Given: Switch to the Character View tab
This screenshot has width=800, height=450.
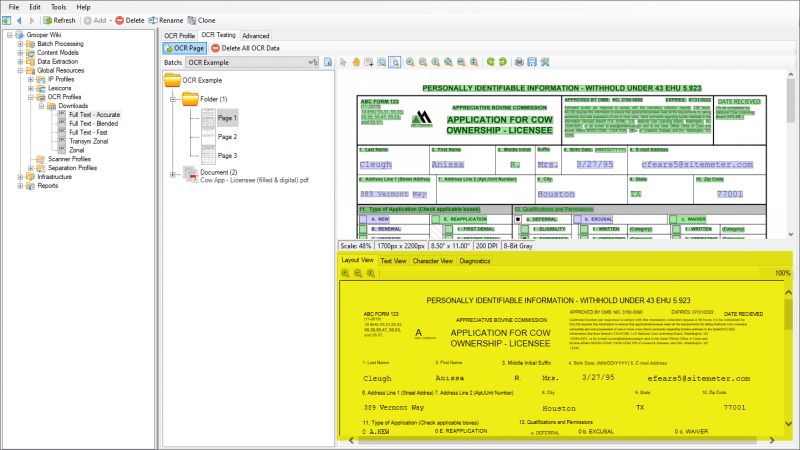Looking at the screenshot, I should [433, 260].
